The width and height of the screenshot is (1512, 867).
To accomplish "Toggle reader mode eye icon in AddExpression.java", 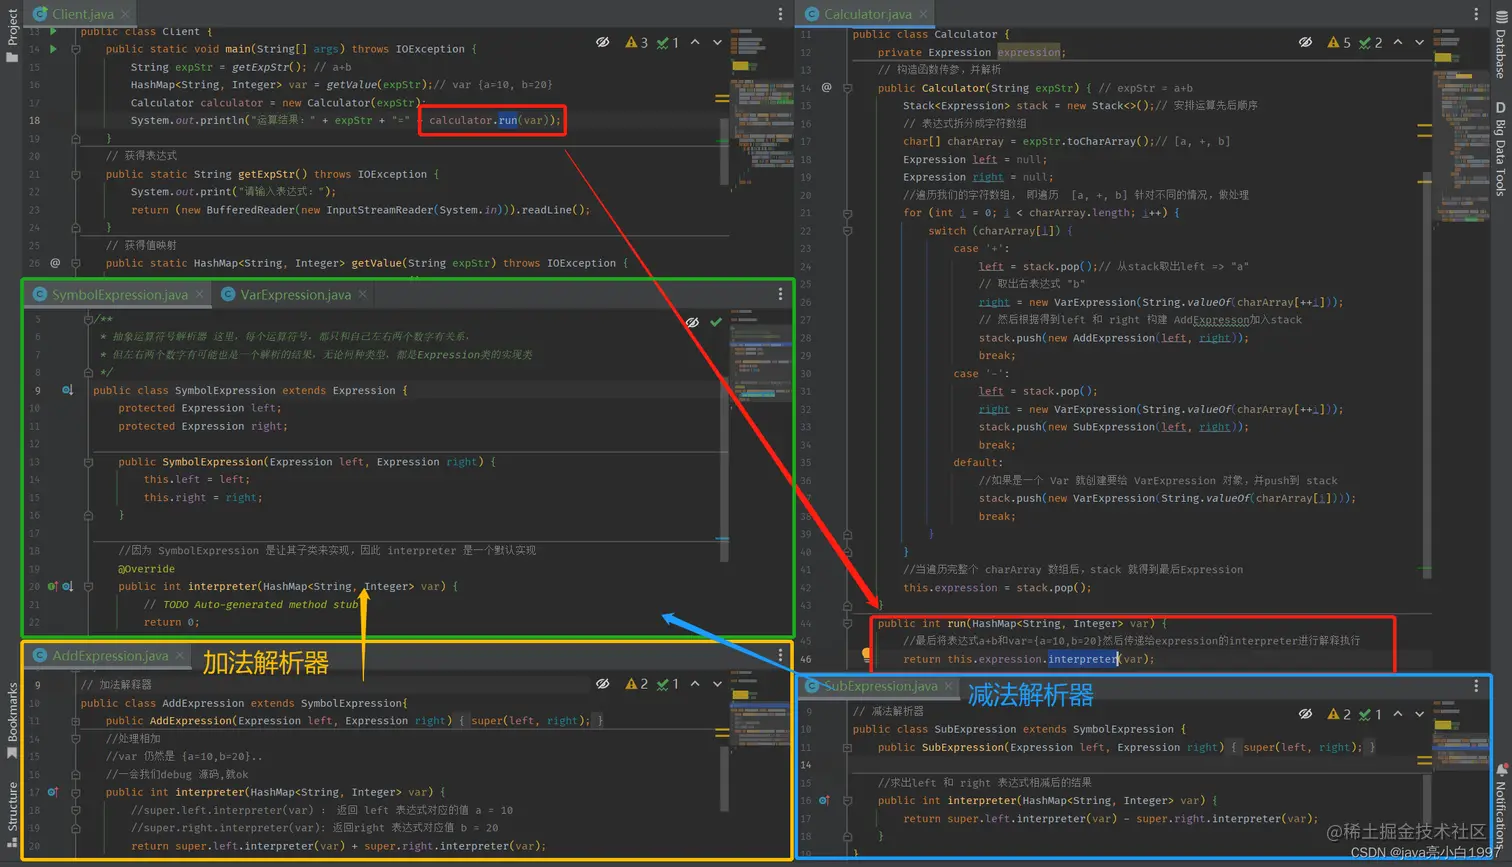I will [603, 684].
